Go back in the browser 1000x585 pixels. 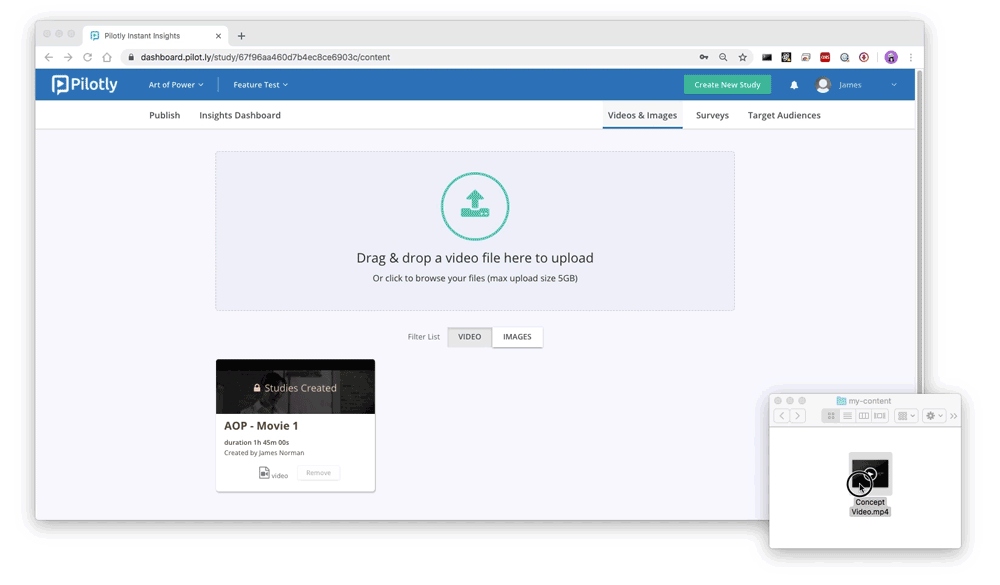point(49,57)
